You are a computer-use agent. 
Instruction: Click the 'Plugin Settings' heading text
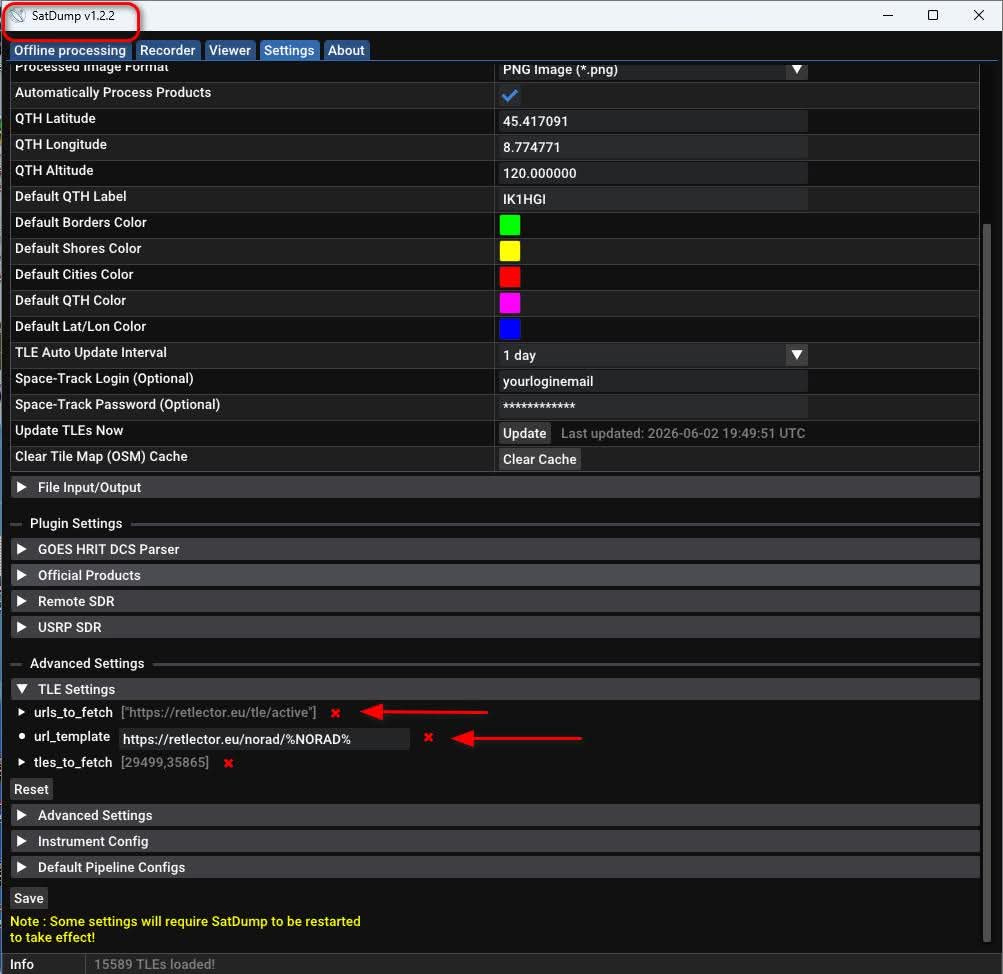[76, 523]
